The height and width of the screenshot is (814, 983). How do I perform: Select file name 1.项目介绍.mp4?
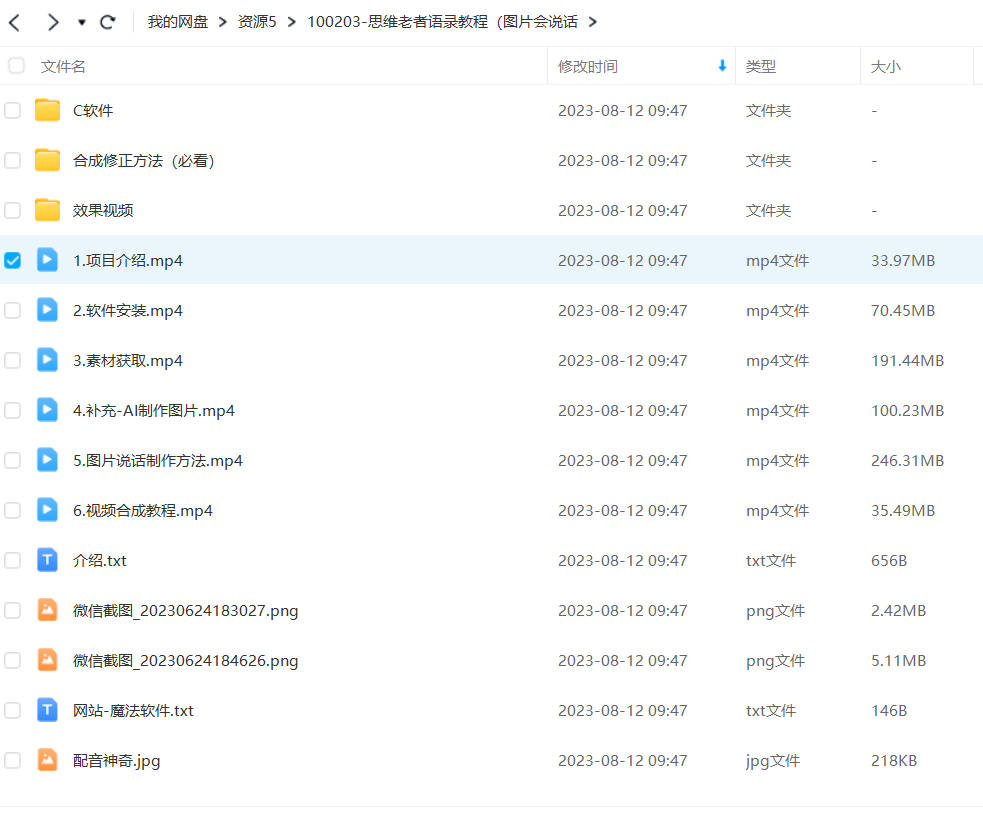pos(128,260)
